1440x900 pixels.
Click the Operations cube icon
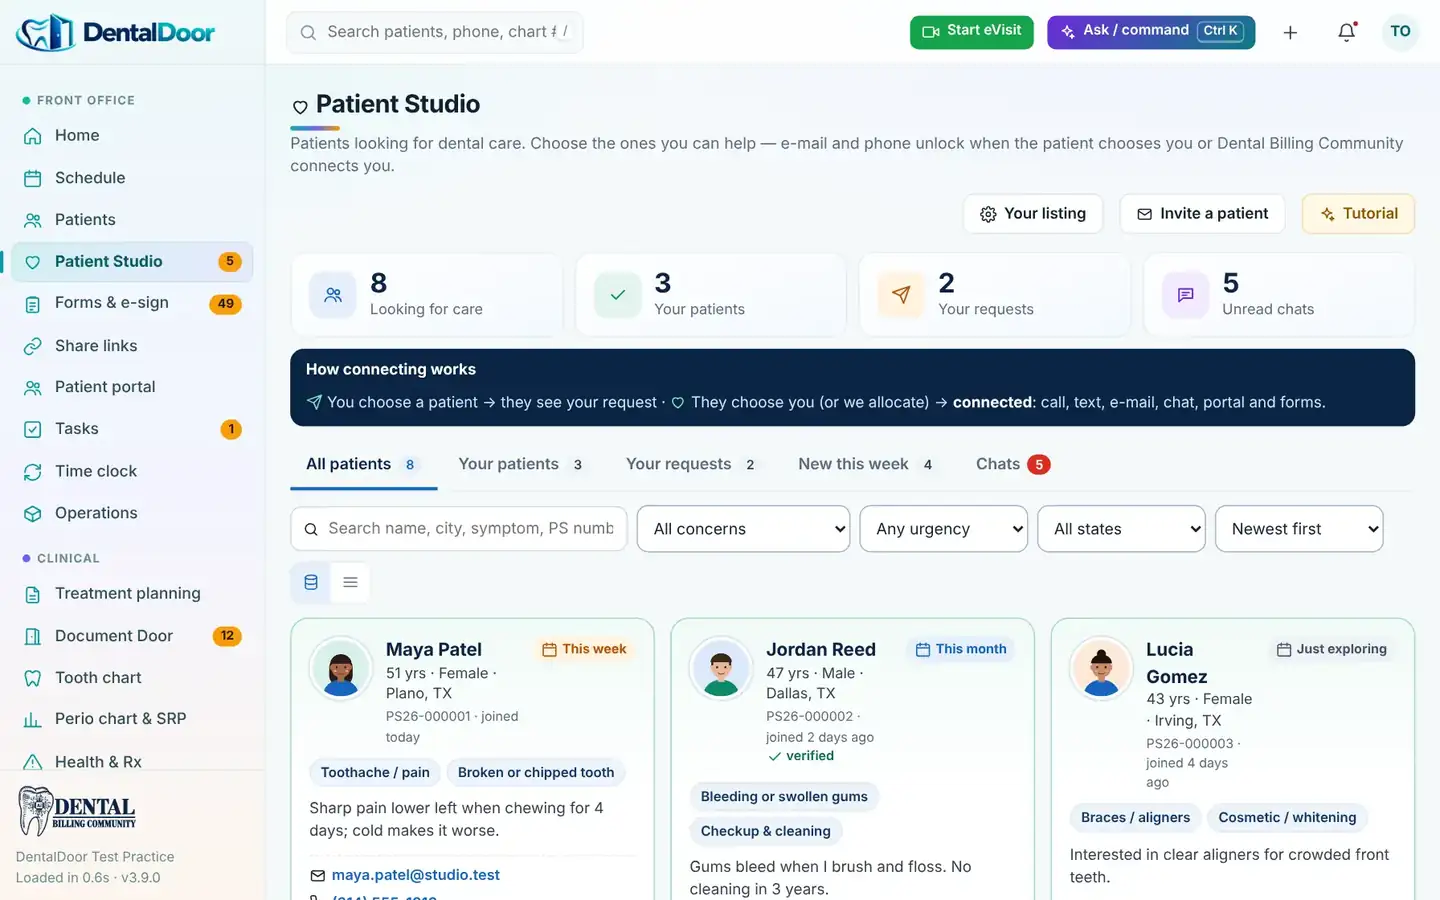33,513
